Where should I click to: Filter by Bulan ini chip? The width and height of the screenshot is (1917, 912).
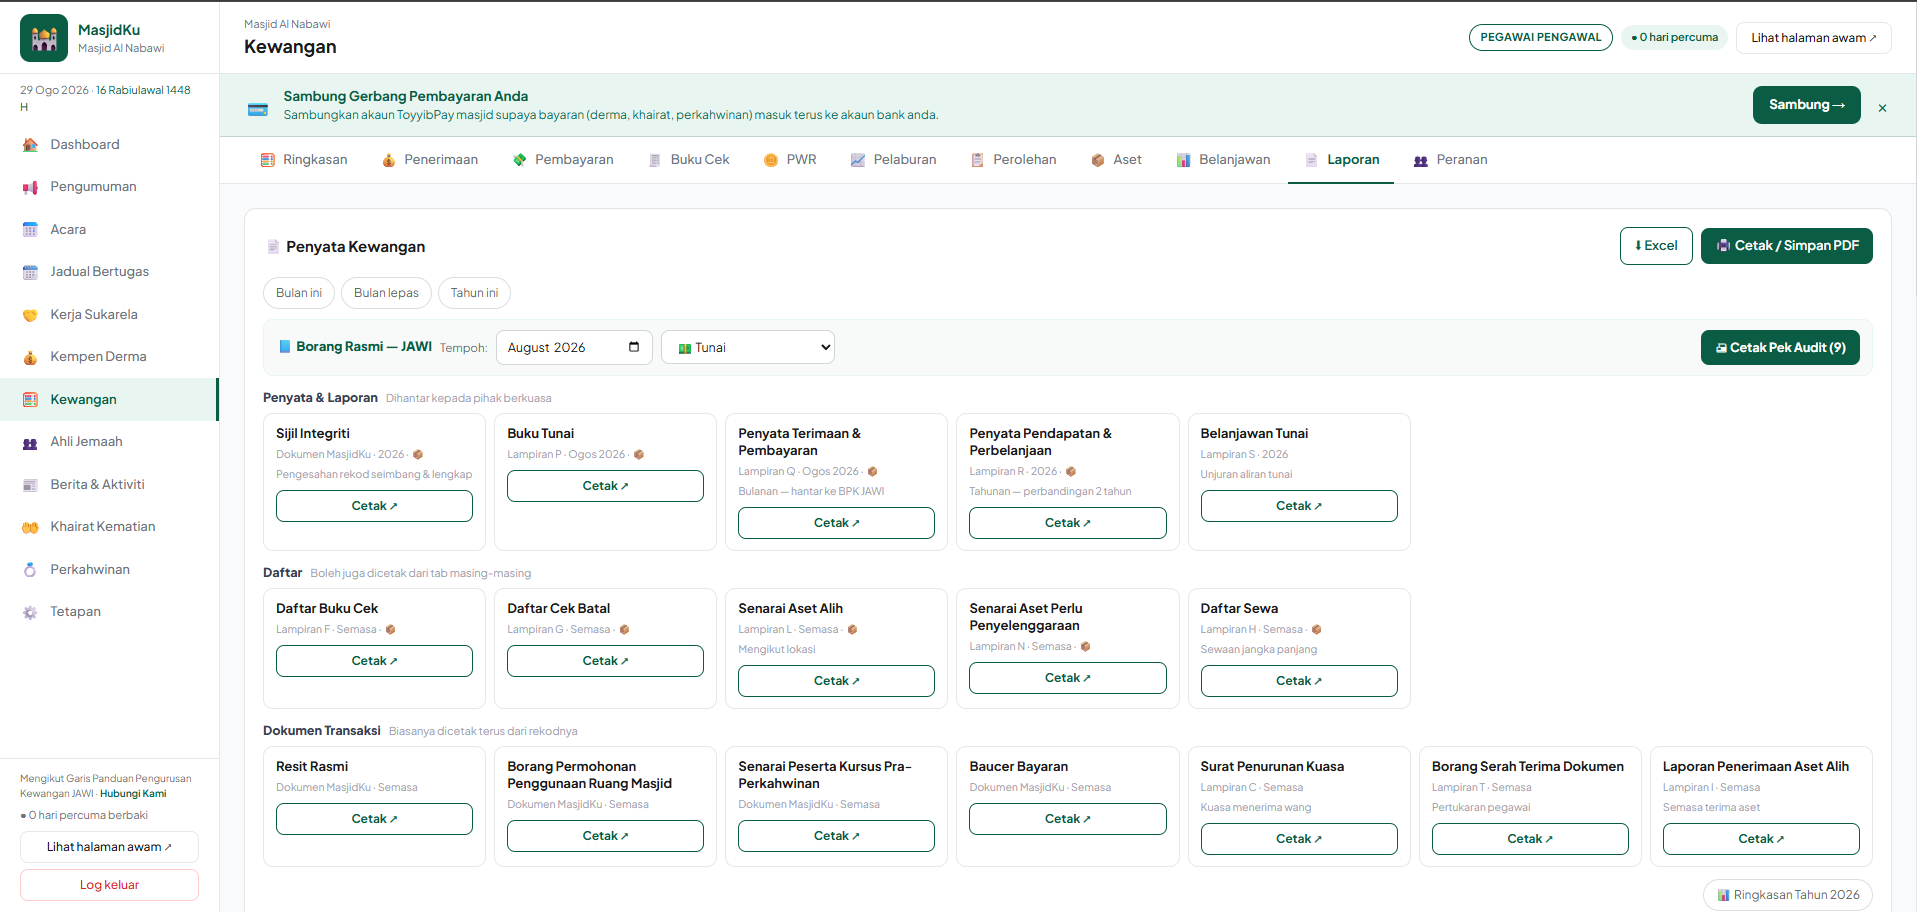(x=299, y=293)
